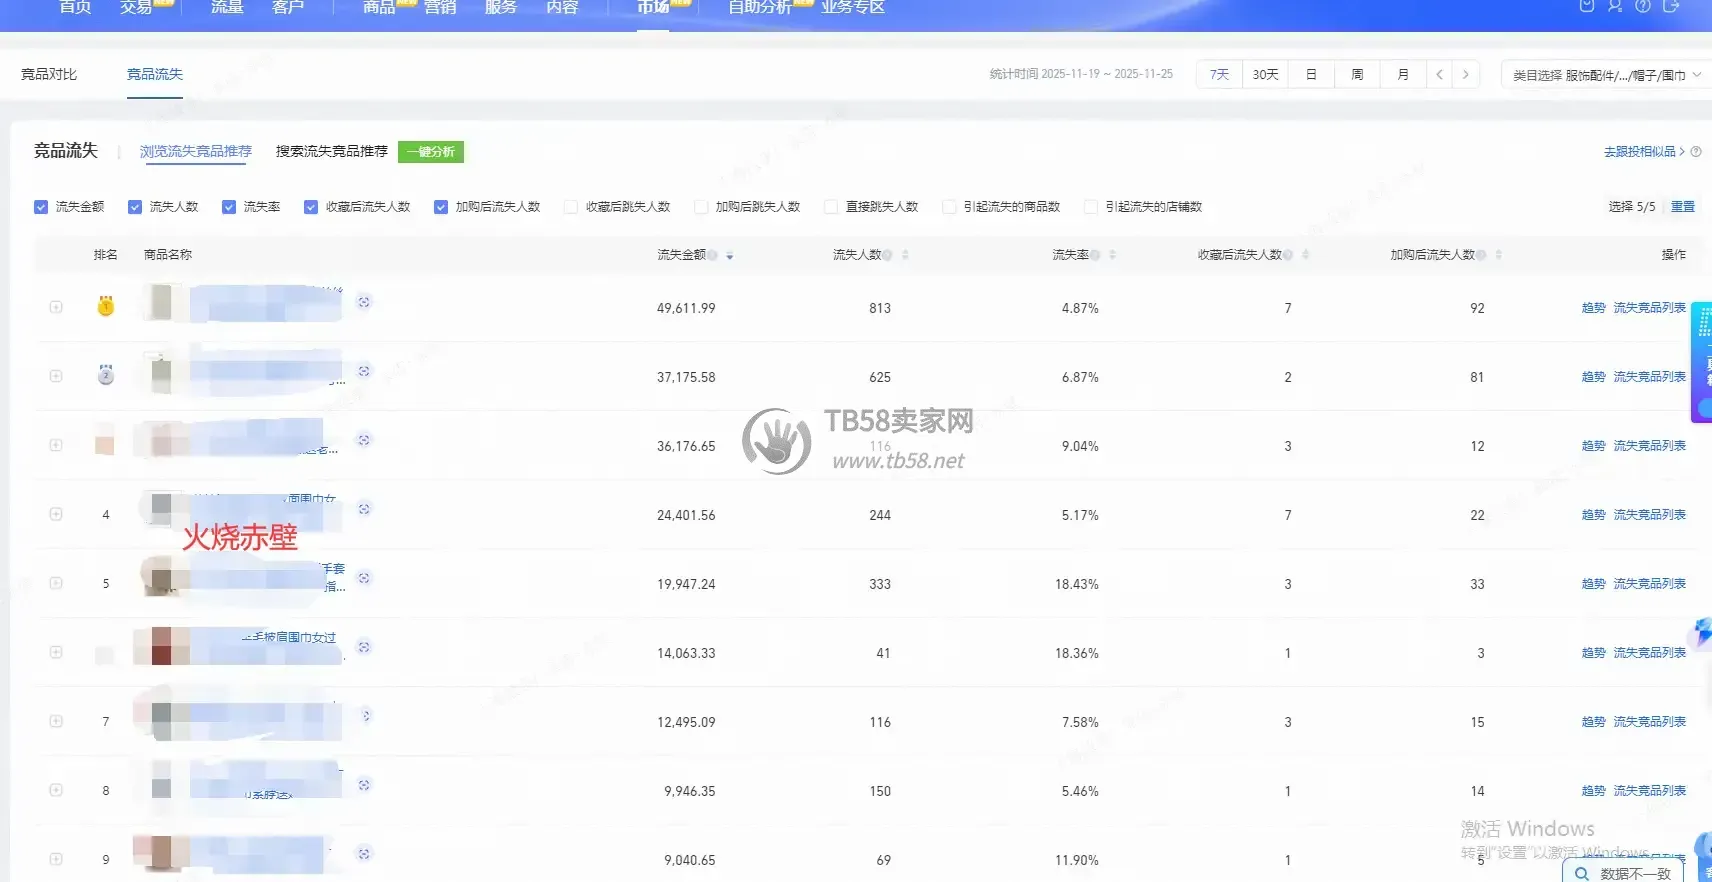Uncheck the 收藏后流失人数 checkbox
Viewport: 1712px width, 882px height.
(x=311, y=207)
